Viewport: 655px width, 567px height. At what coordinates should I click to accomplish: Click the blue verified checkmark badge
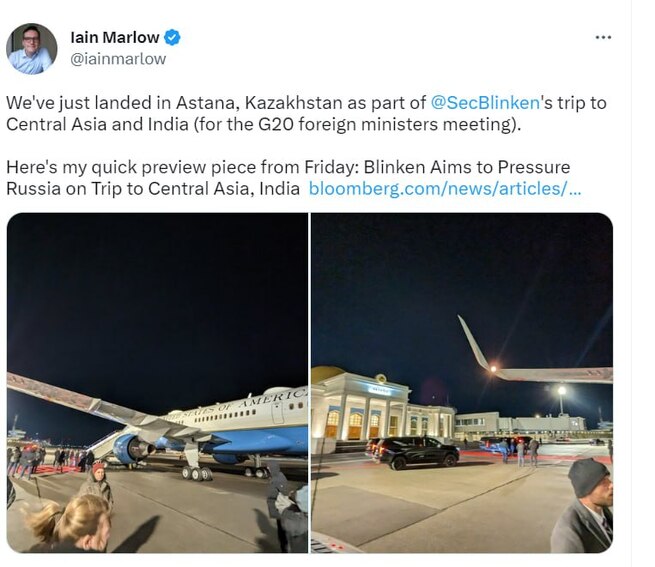[x=172, y=38]
